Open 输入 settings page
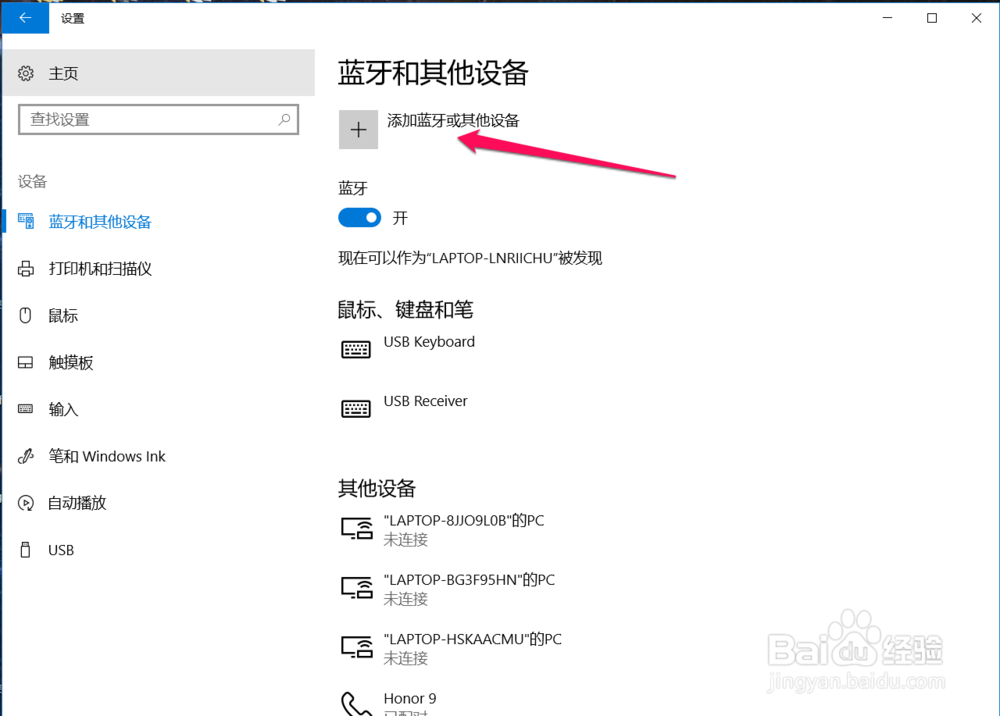The image size is (1000, 716). click(x=63, y=409)
